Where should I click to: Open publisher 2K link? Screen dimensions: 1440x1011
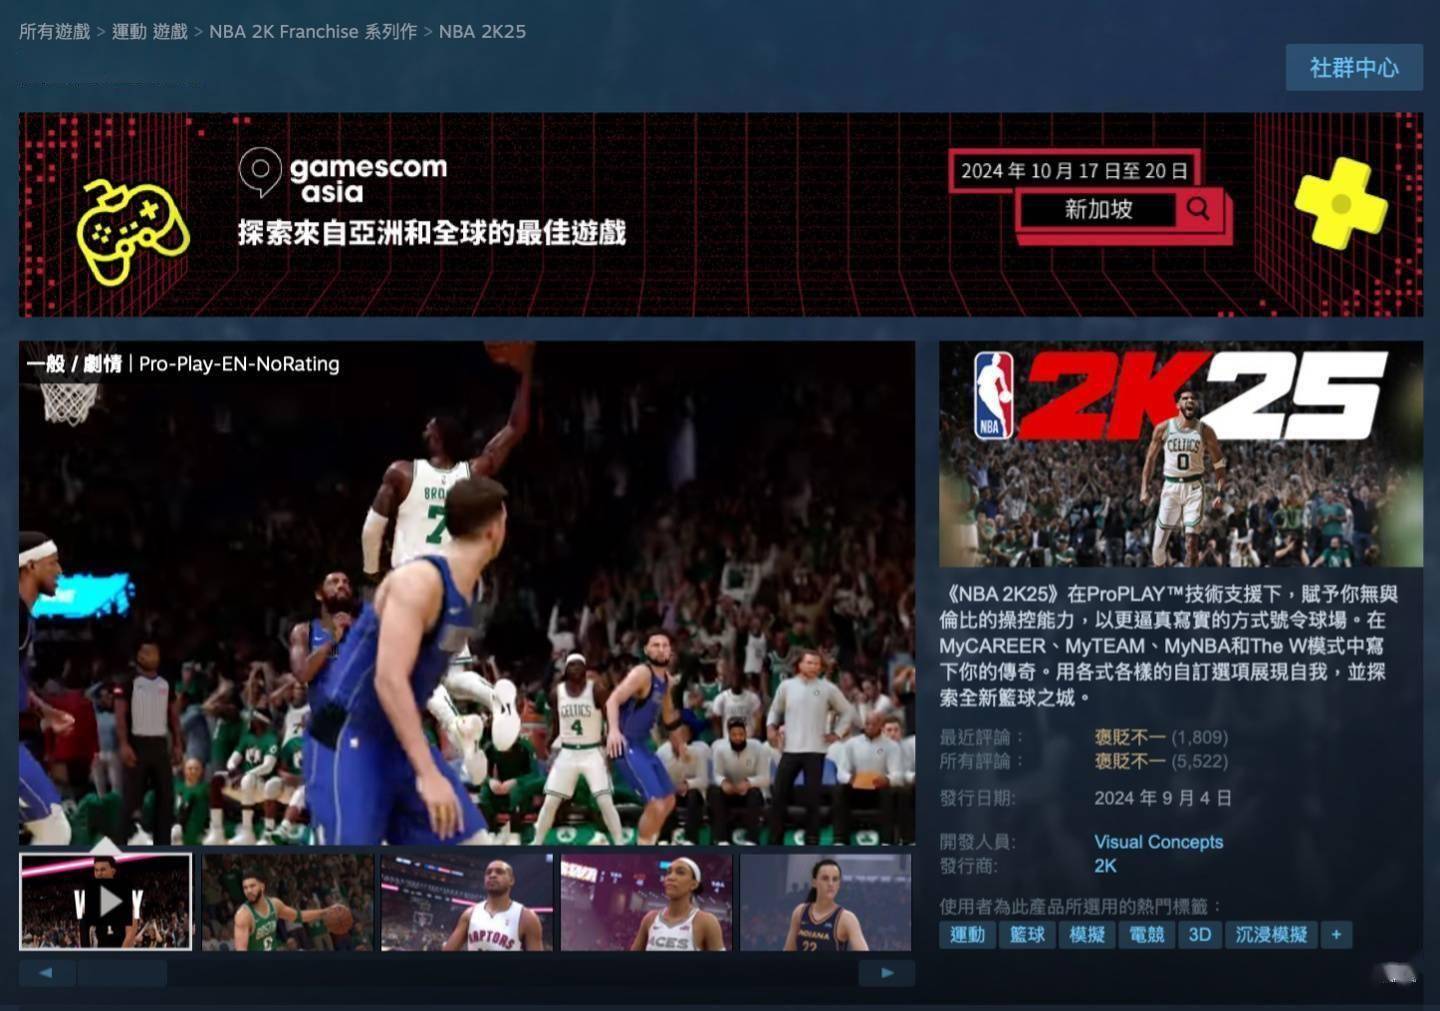1105,866
